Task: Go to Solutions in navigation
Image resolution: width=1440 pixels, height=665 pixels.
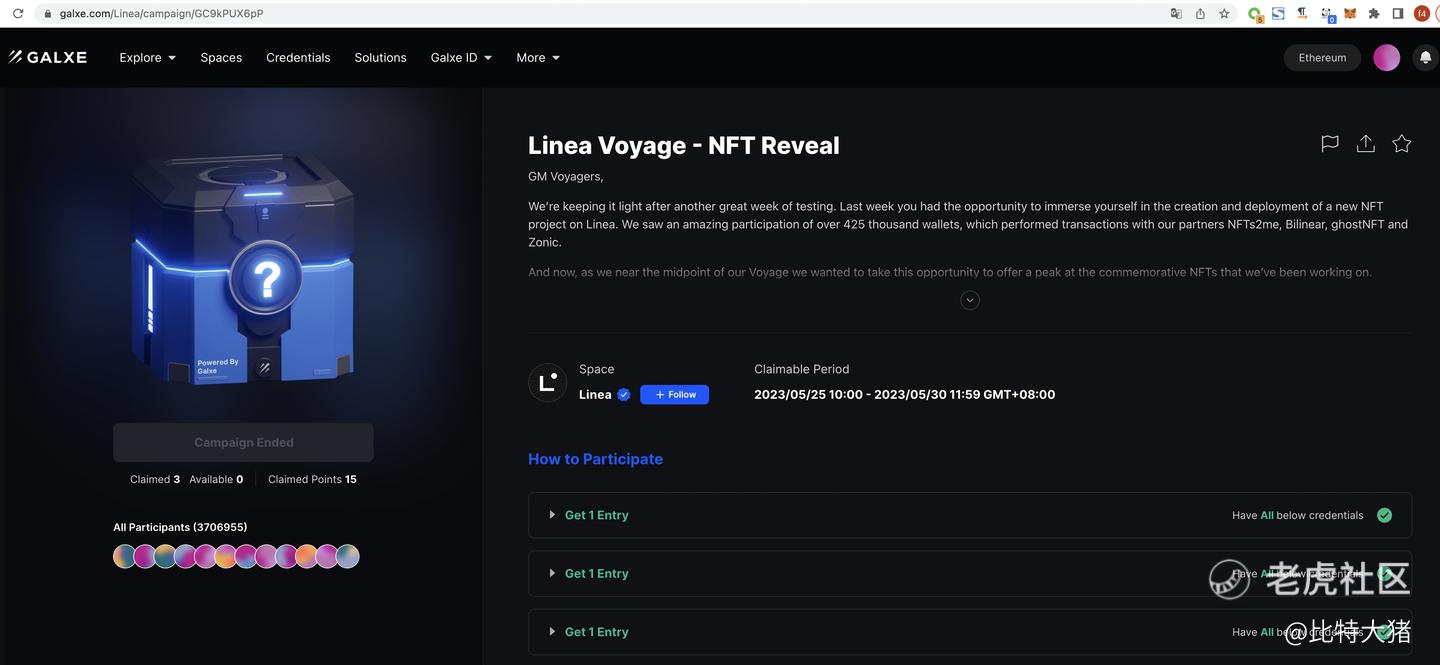Action: 380,58
